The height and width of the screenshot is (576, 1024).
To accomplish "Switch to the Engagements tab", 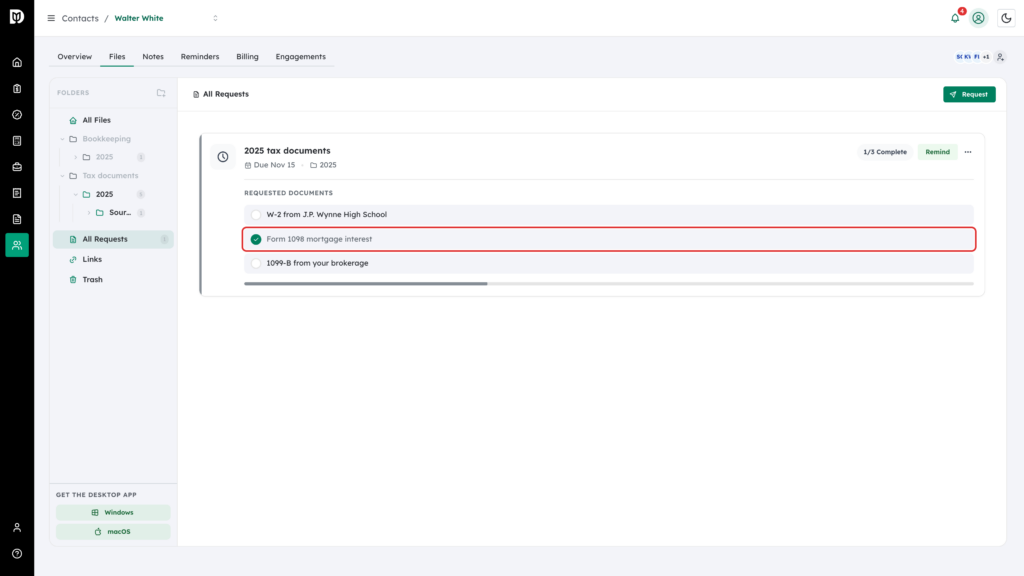I will [x=300, y=57].
